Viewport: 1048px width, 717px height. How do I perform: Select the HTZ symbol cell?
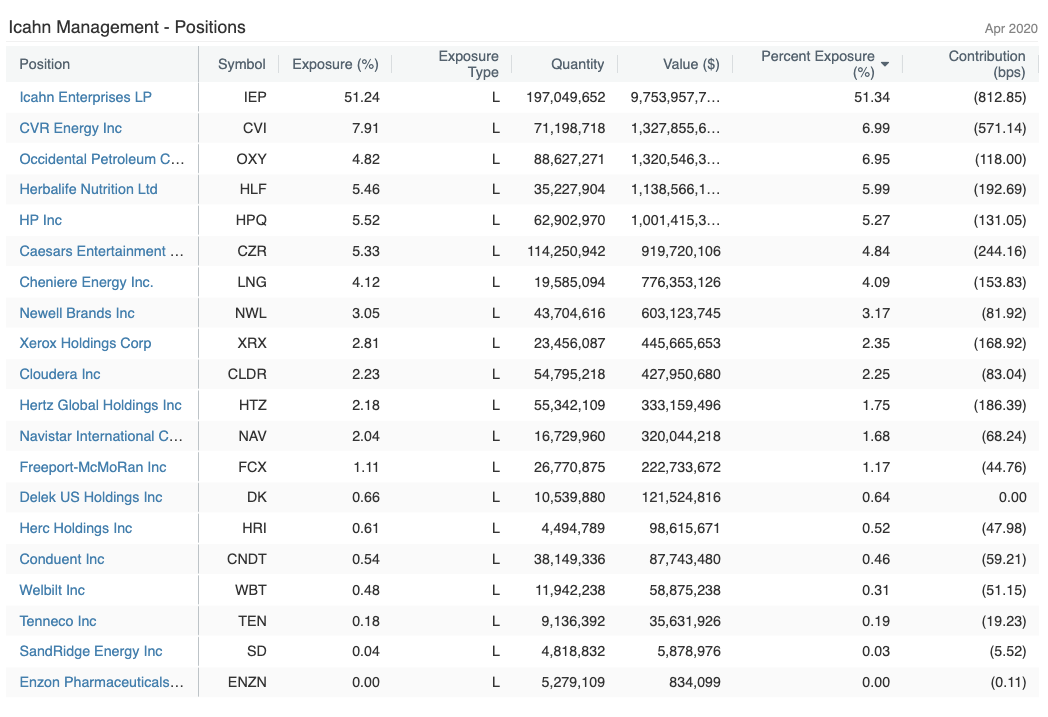click(x=253, y=405)
